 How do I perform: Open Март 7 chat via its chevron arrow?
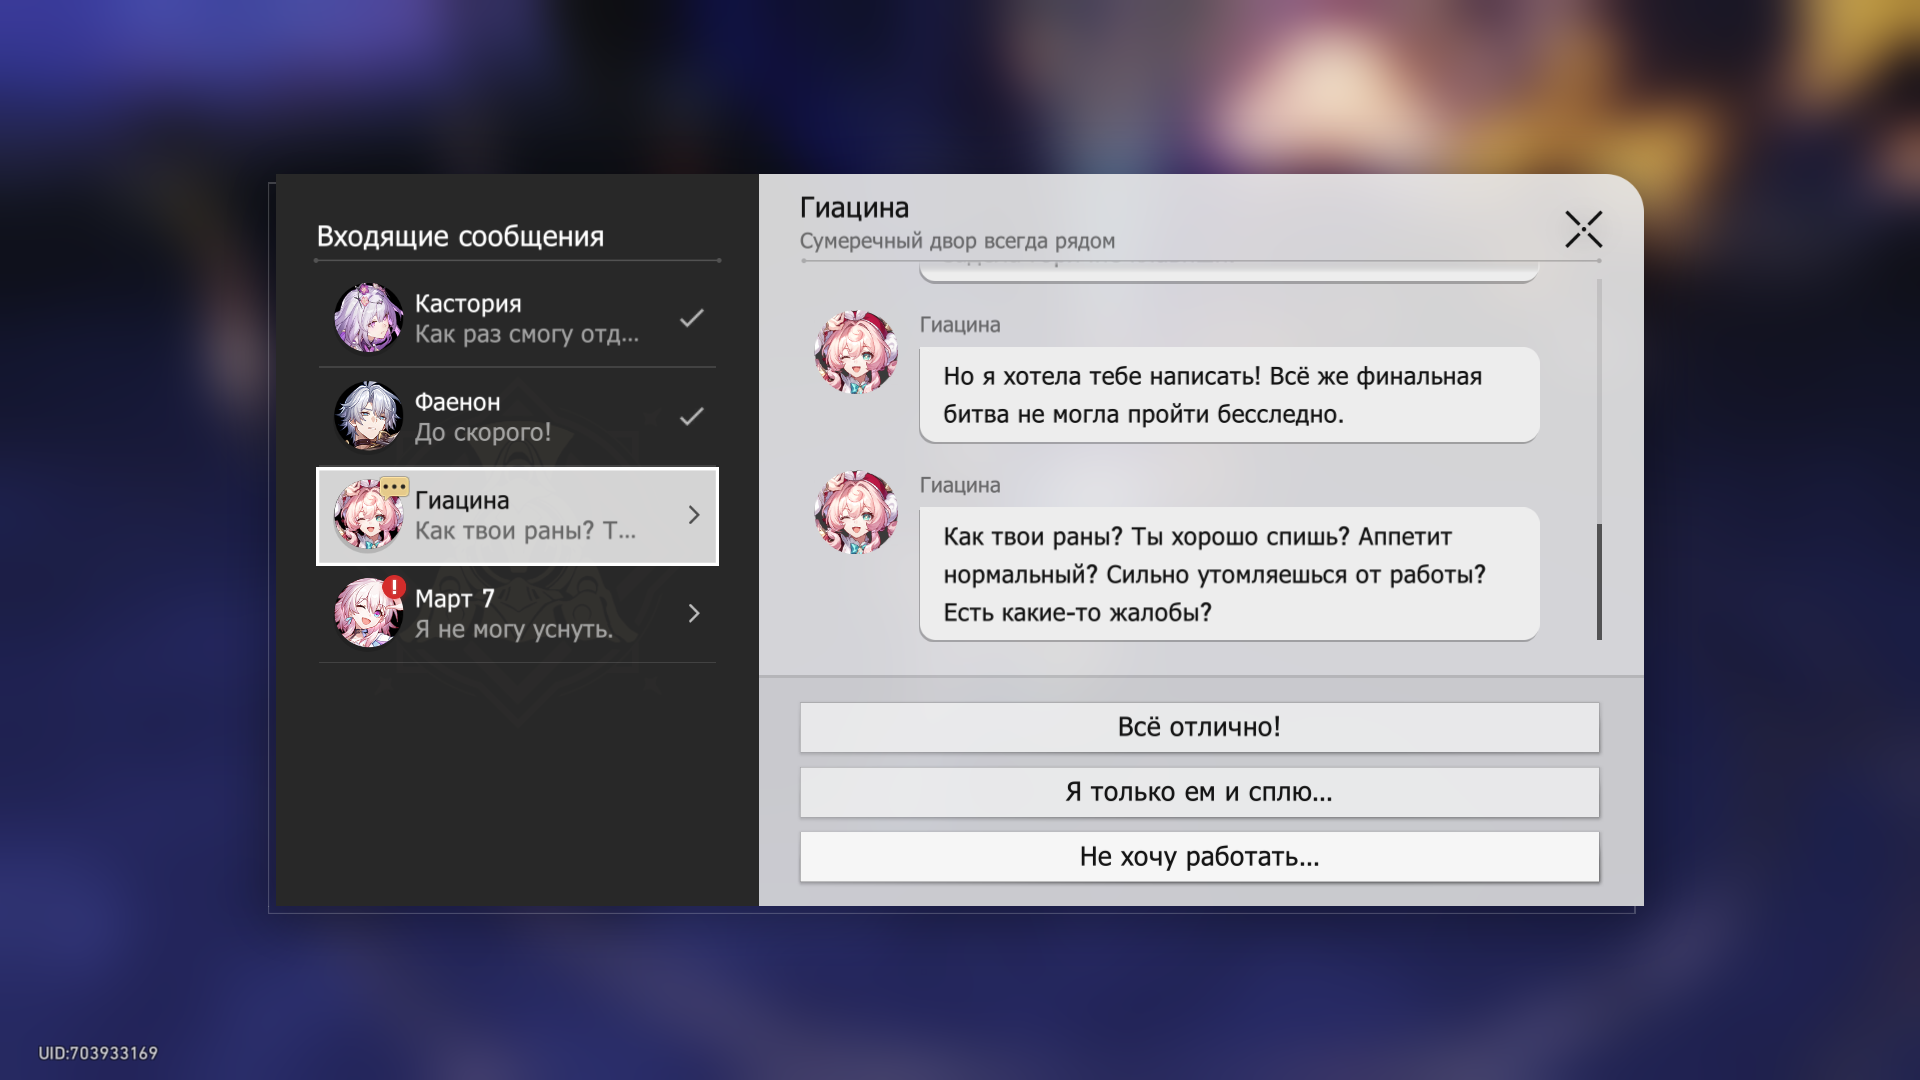click(x=694, y=613)
